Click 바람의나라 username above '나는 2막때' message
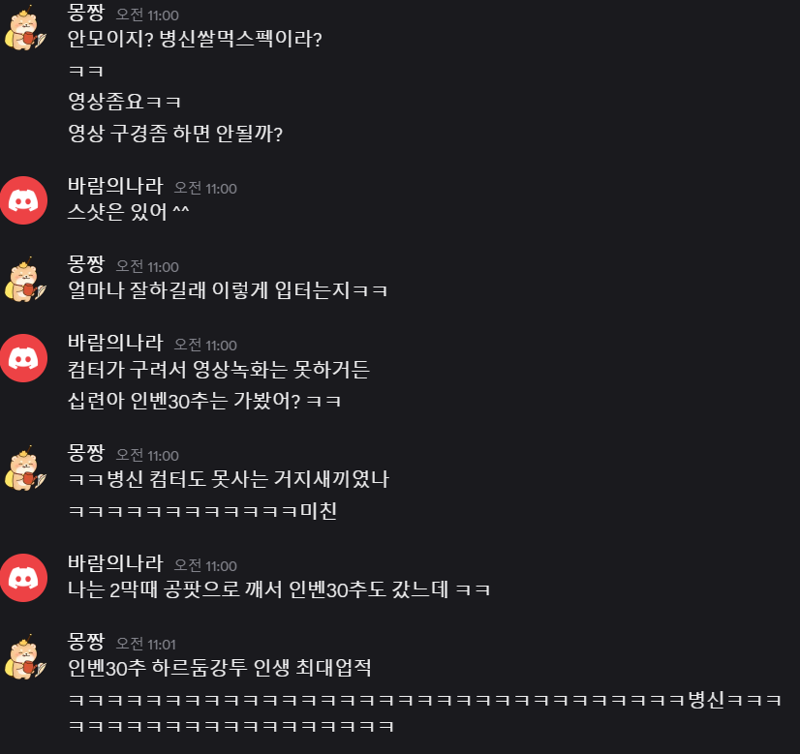This screenshot has height=754, width=800. (x=115, y=563)
